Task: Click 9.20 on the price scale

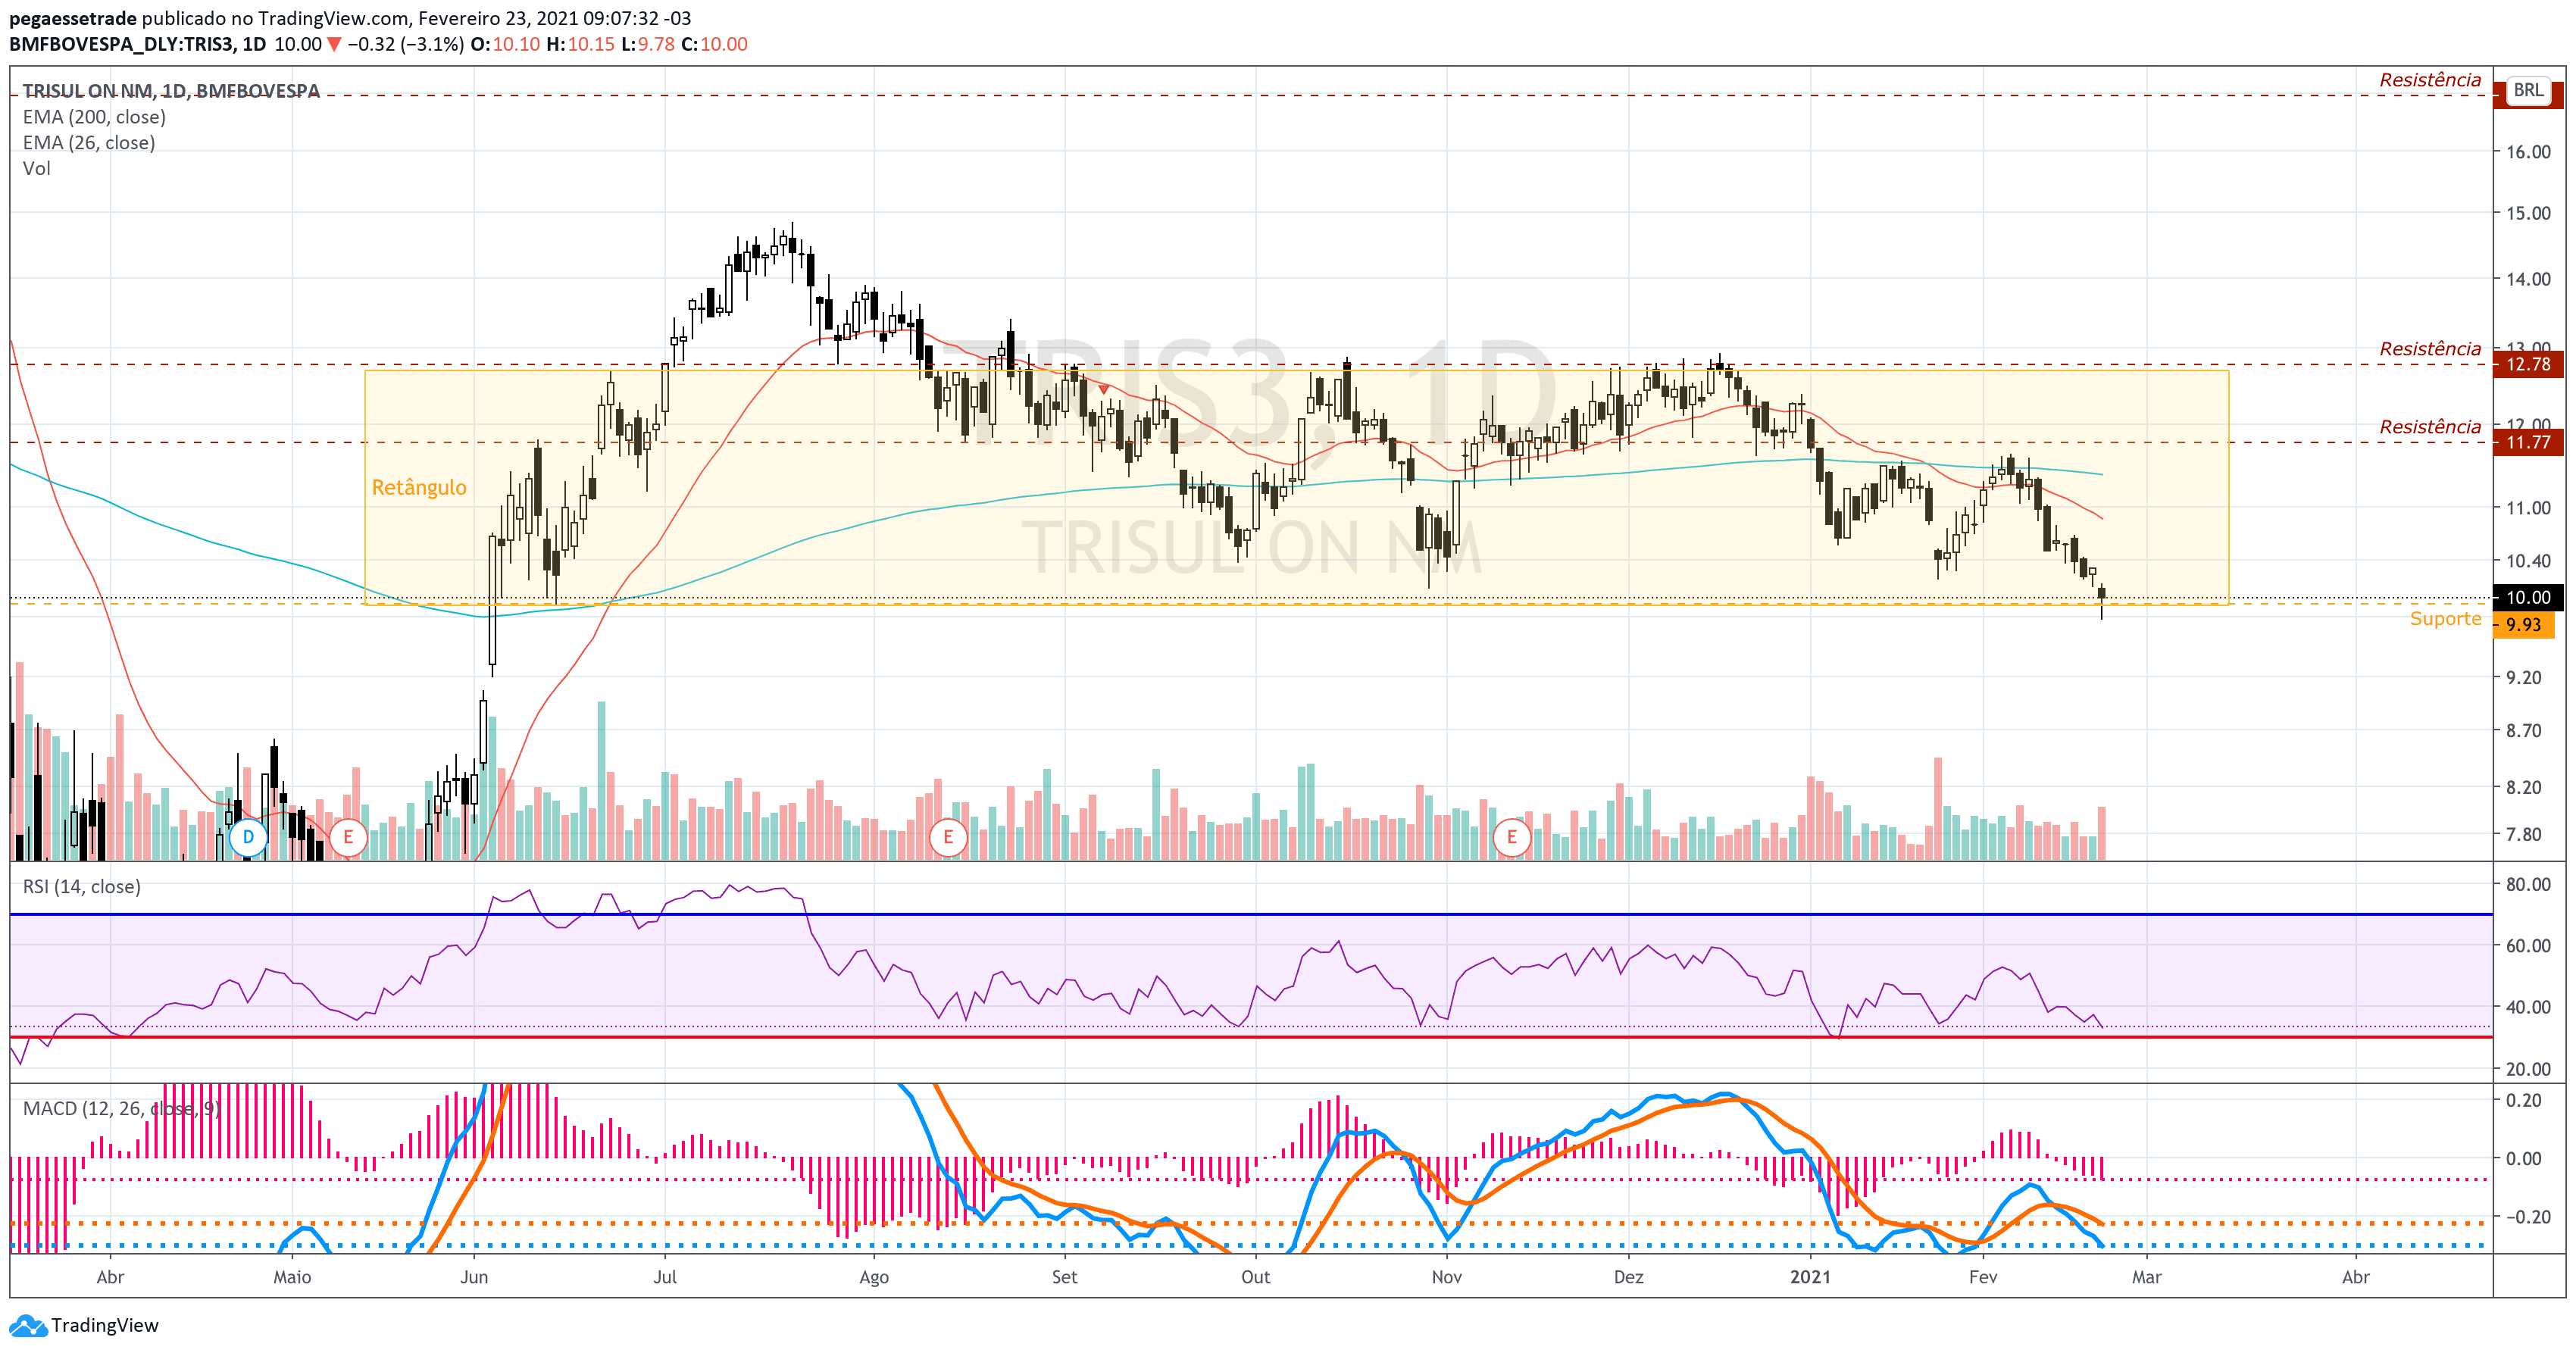Action: tap(2524, 678)
